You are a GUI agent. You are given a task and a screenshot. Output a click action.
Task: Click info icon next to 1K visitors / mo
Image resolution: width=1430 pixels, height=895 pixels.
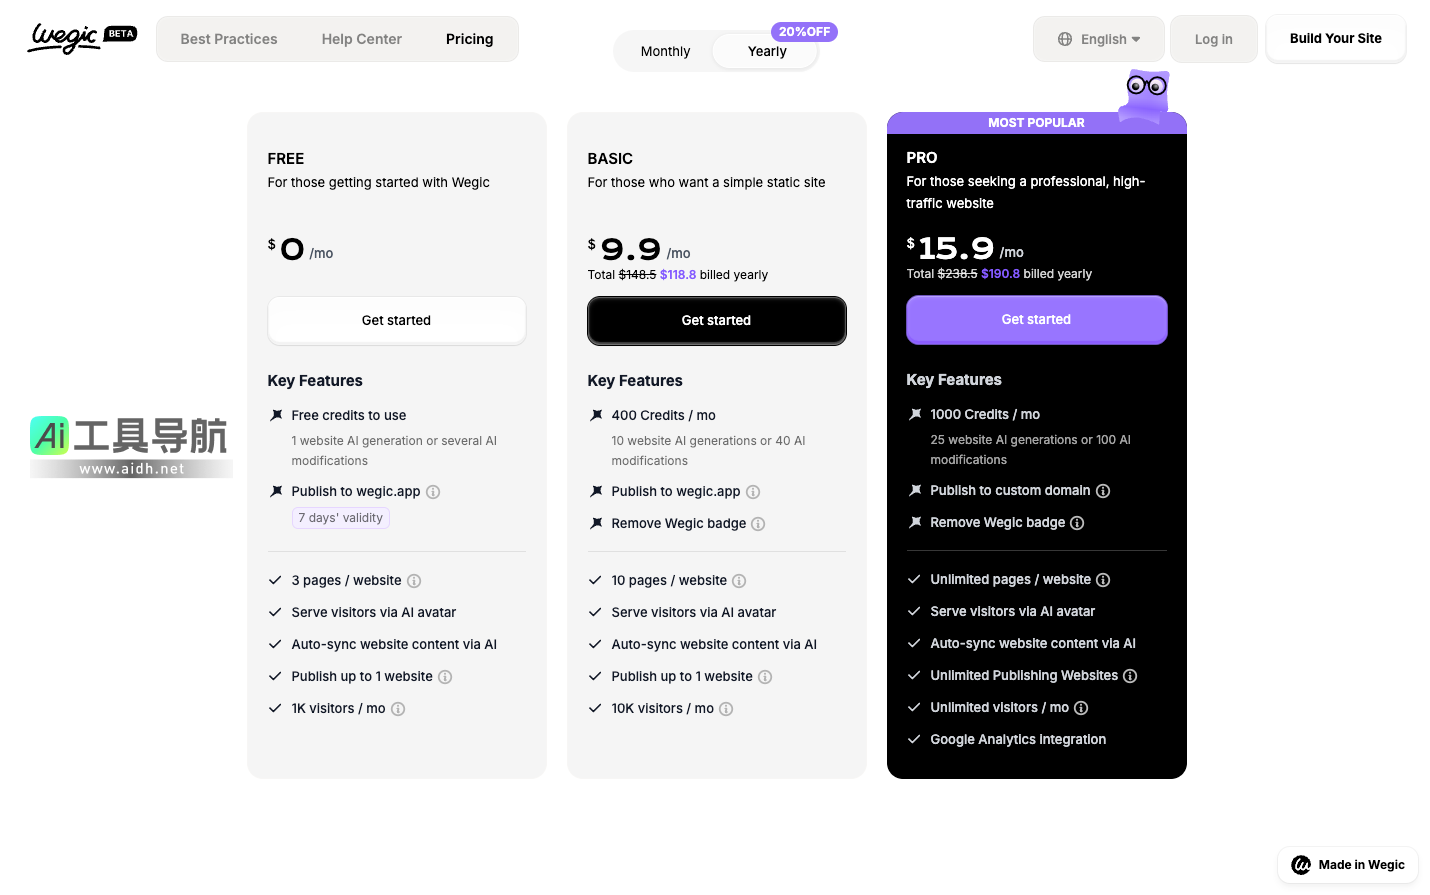tap(398, 709)
